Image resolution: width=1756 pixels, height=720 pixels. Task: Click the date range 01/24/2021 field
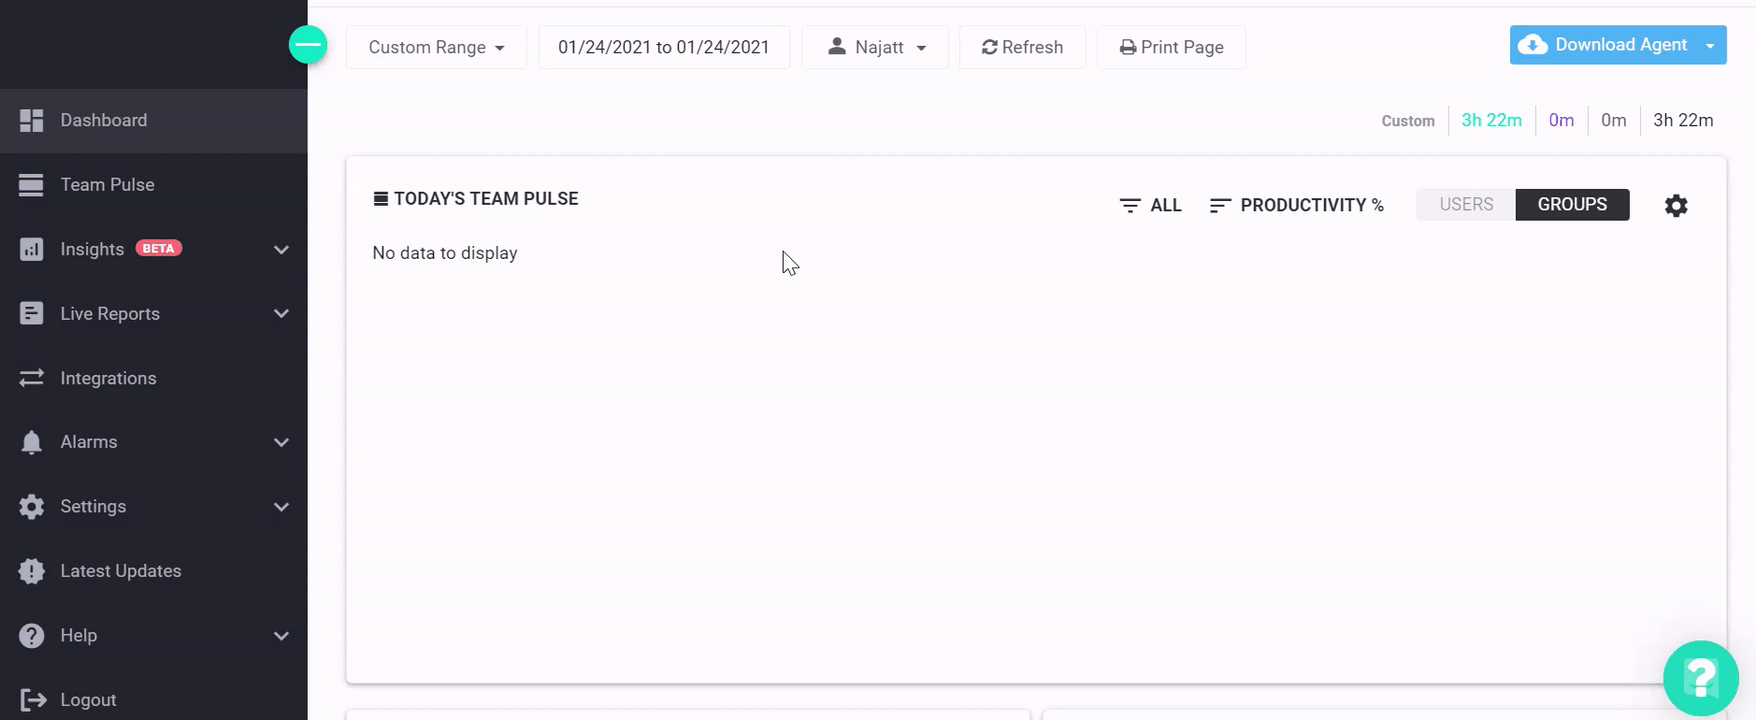664,47
